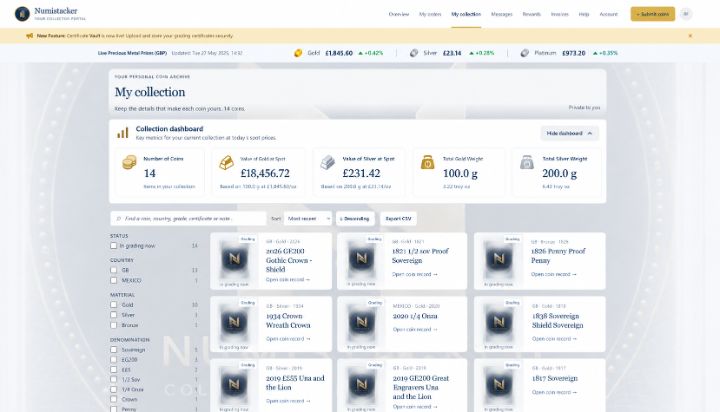Click the Grading badge on the 1934 Crown card
720x412 pixels.
tap(248, 303)
